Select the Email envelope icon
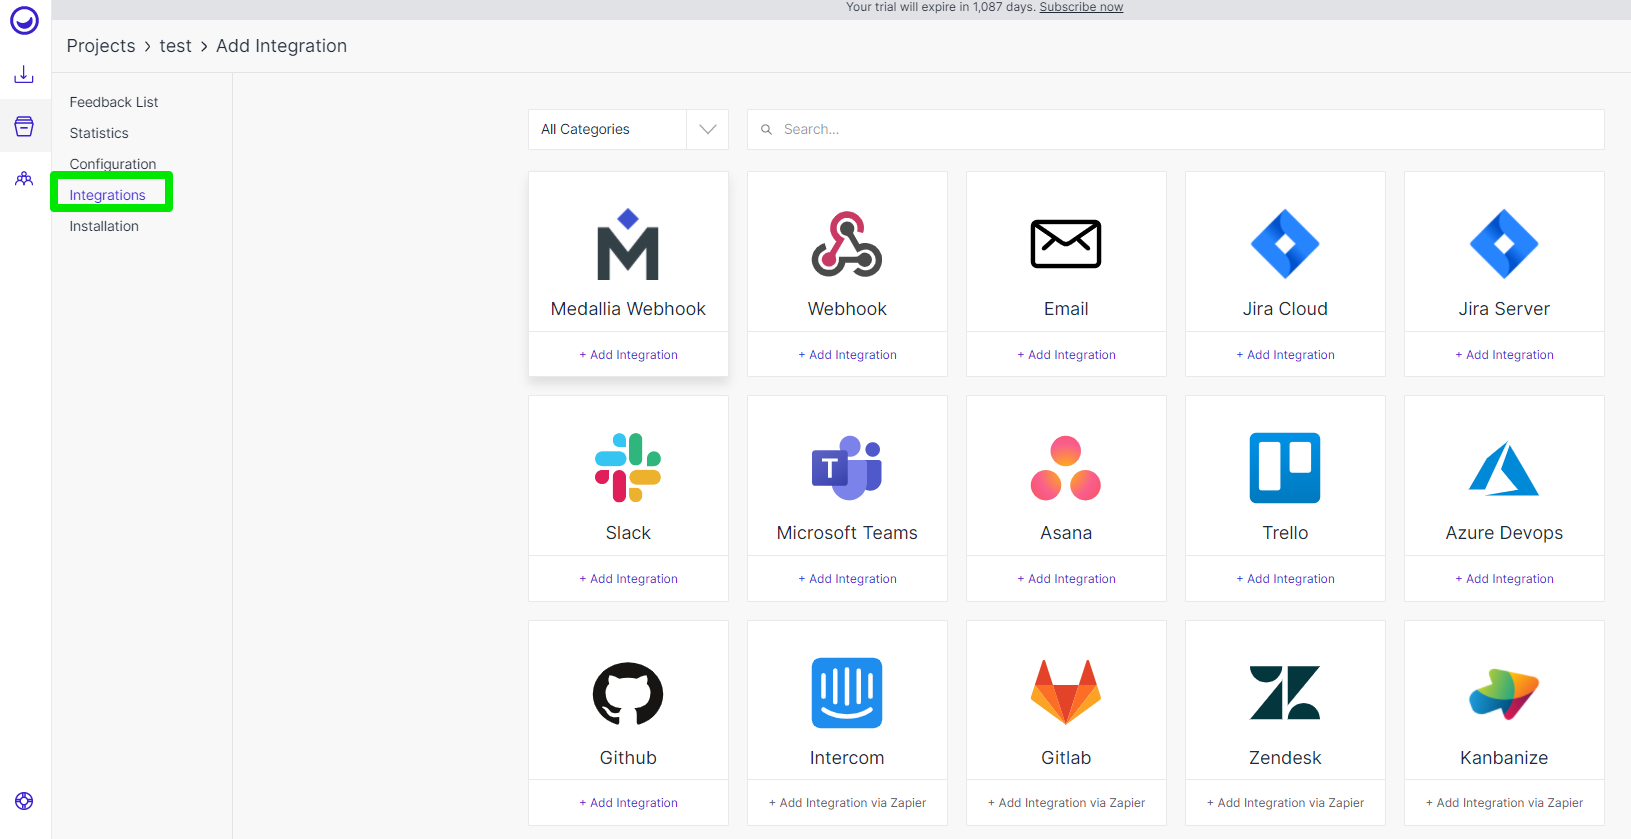The height and width of the screenshot is (839, 1631). pos(1066,244)
